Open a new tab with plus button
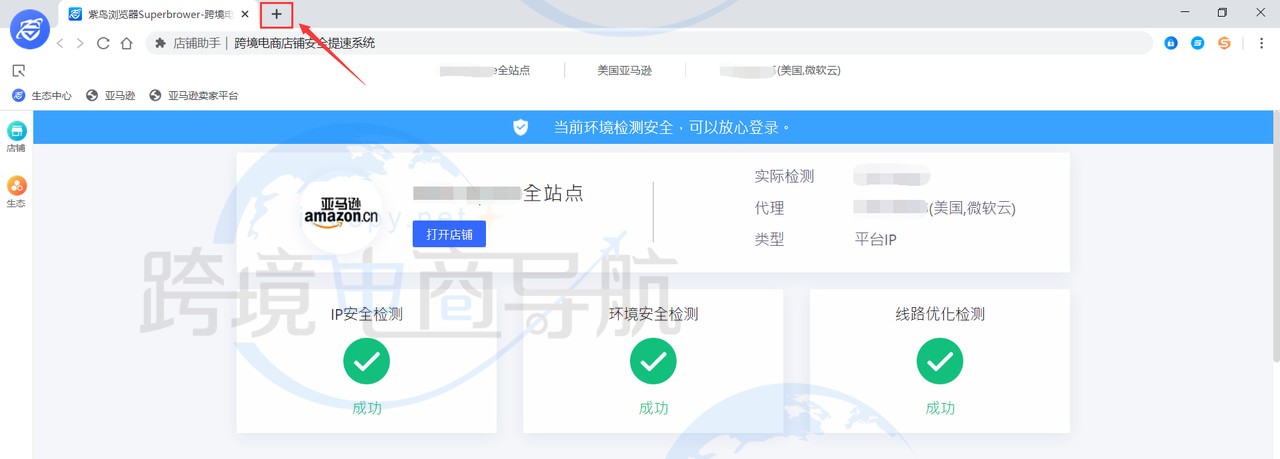 (277, 14)
